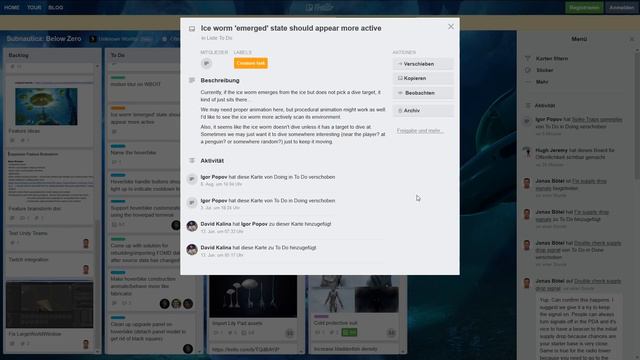Image resolution: width=640 pixels, height=360 pixels.
Task: Click the Backlog list header
Action: click(x=18, y=55)
